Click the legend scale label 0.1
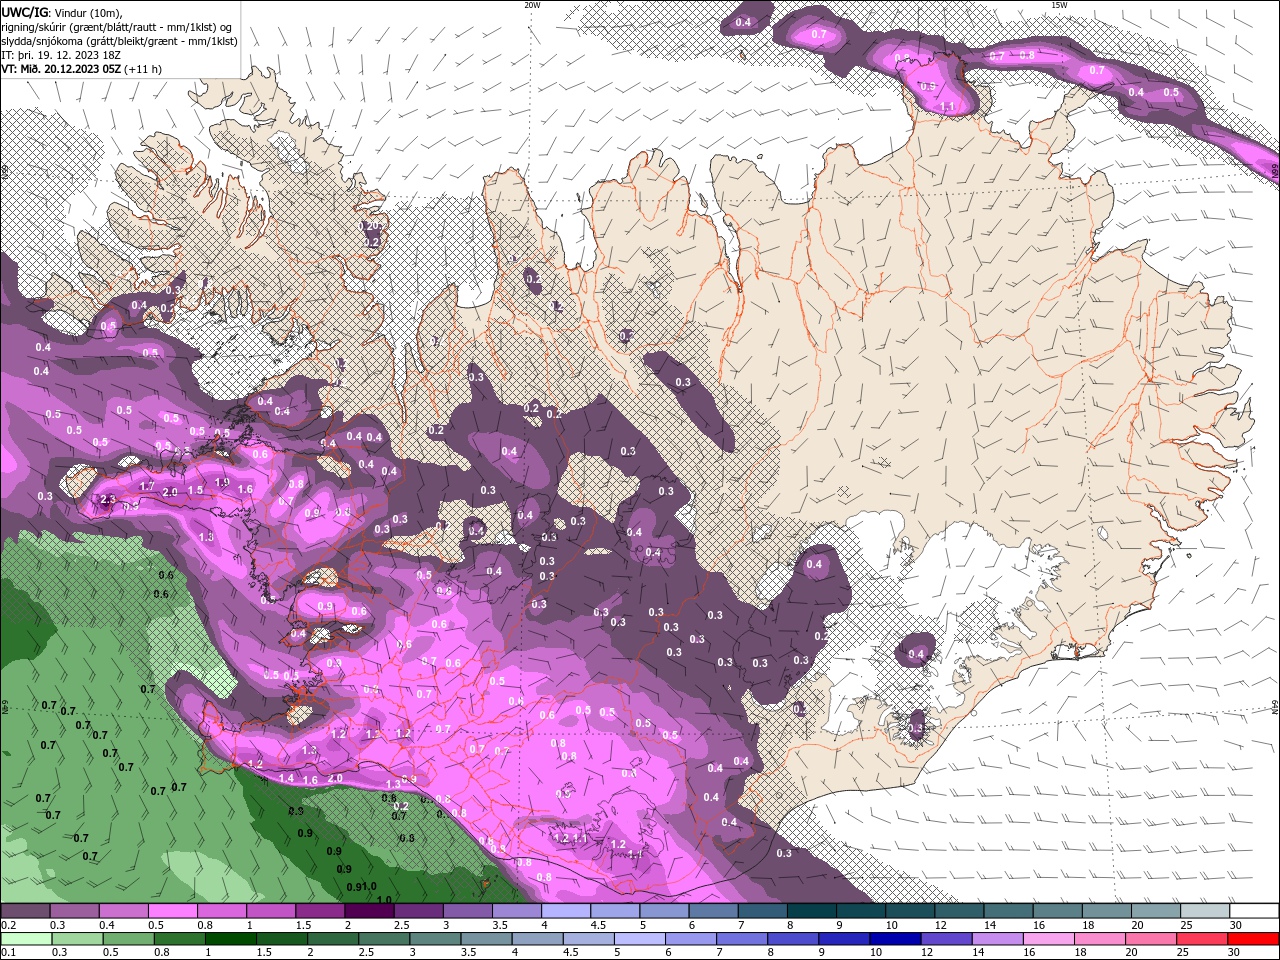This screenshot has height=960, width=1280. coord(9,952)
